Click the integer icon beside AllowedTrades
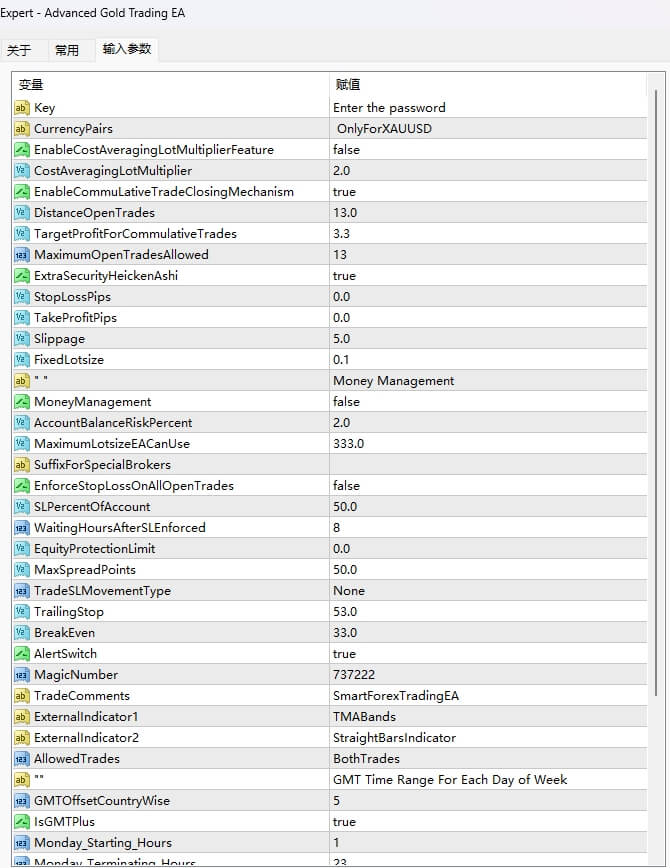 21,759
